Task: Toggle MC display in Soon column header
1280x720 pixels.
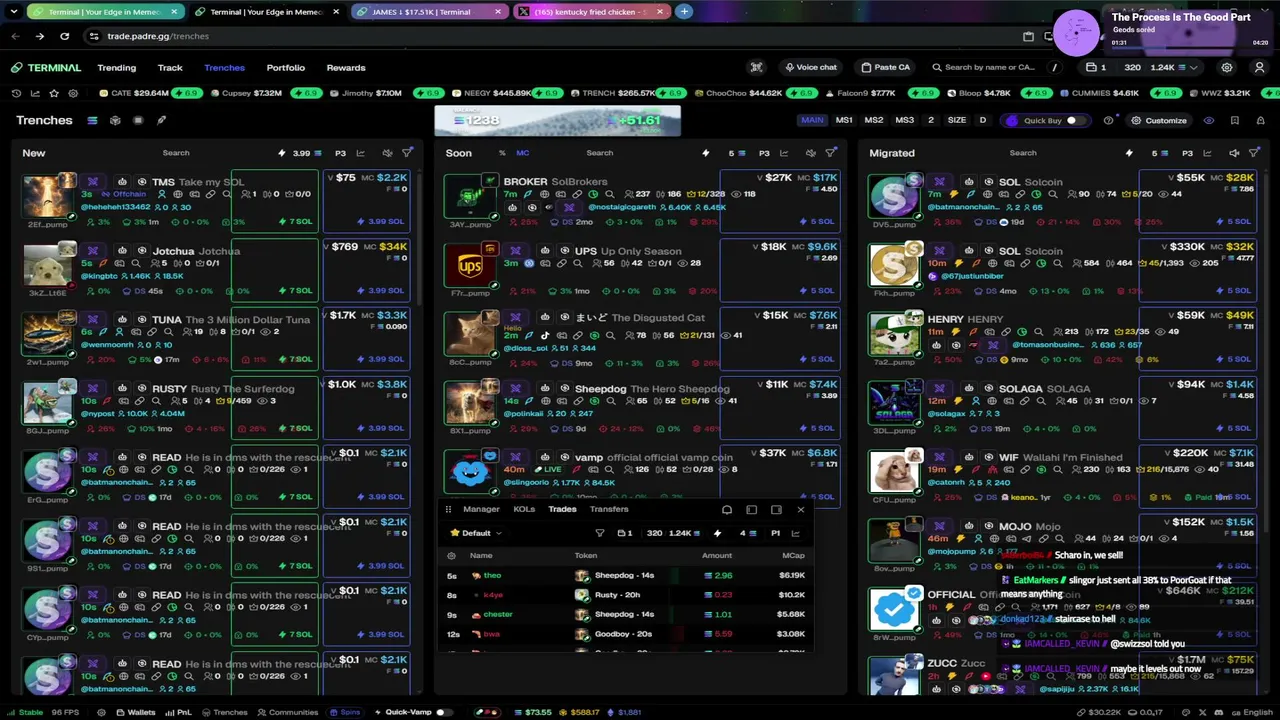Action: click(x=522, y=153)
